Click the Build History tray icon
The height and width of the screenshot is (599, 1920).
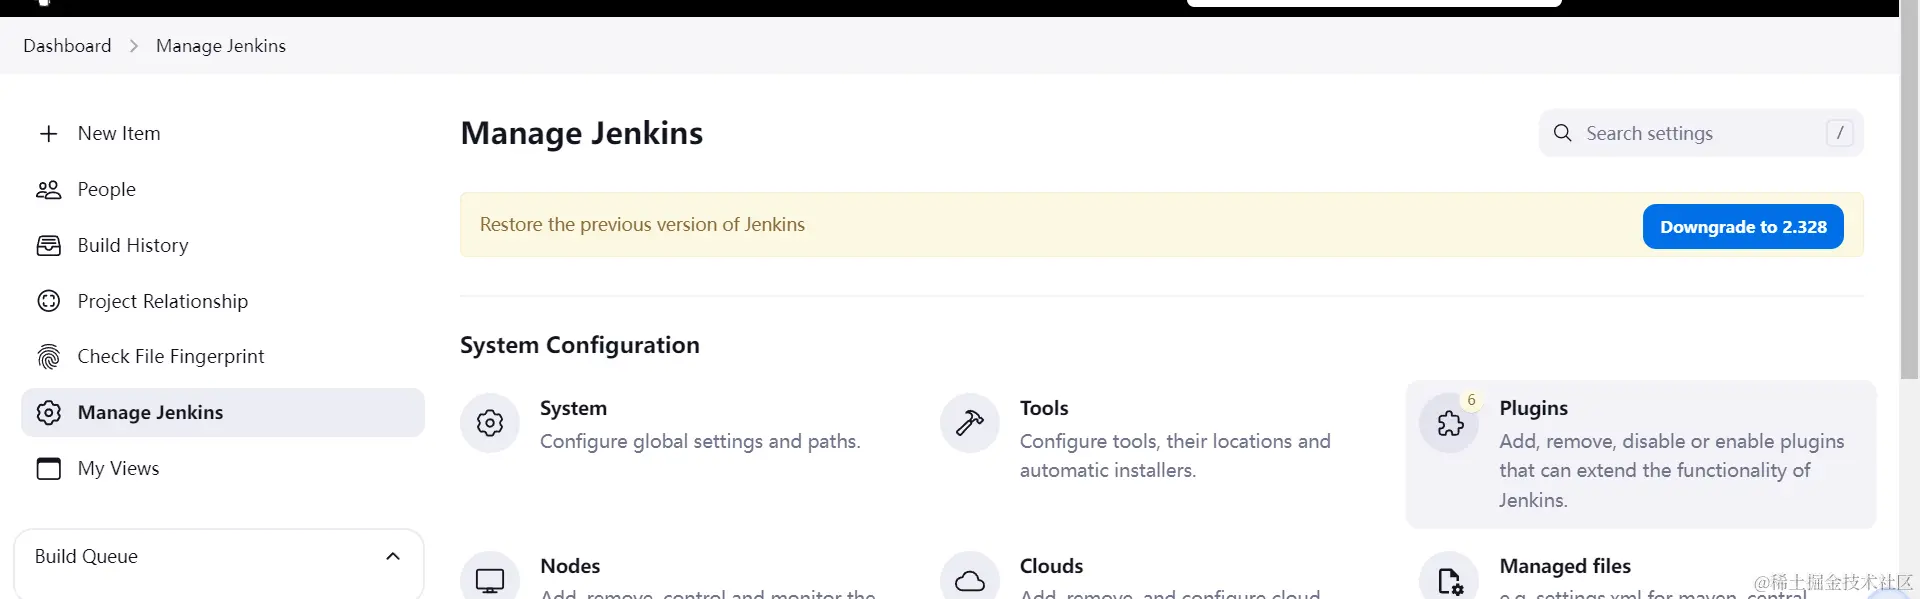click(x=49, y=246)
